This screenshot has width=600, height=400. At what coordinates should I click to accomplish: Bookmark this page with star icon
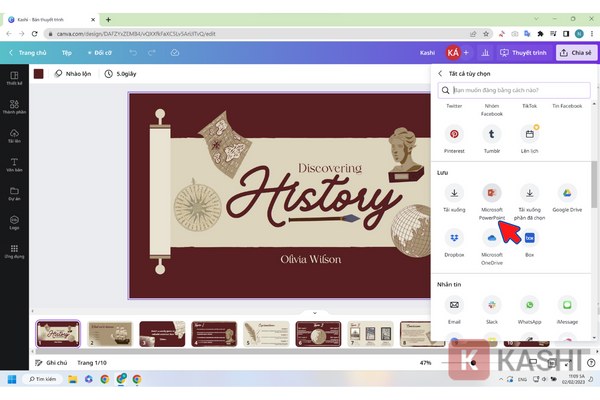click(486, 34)
